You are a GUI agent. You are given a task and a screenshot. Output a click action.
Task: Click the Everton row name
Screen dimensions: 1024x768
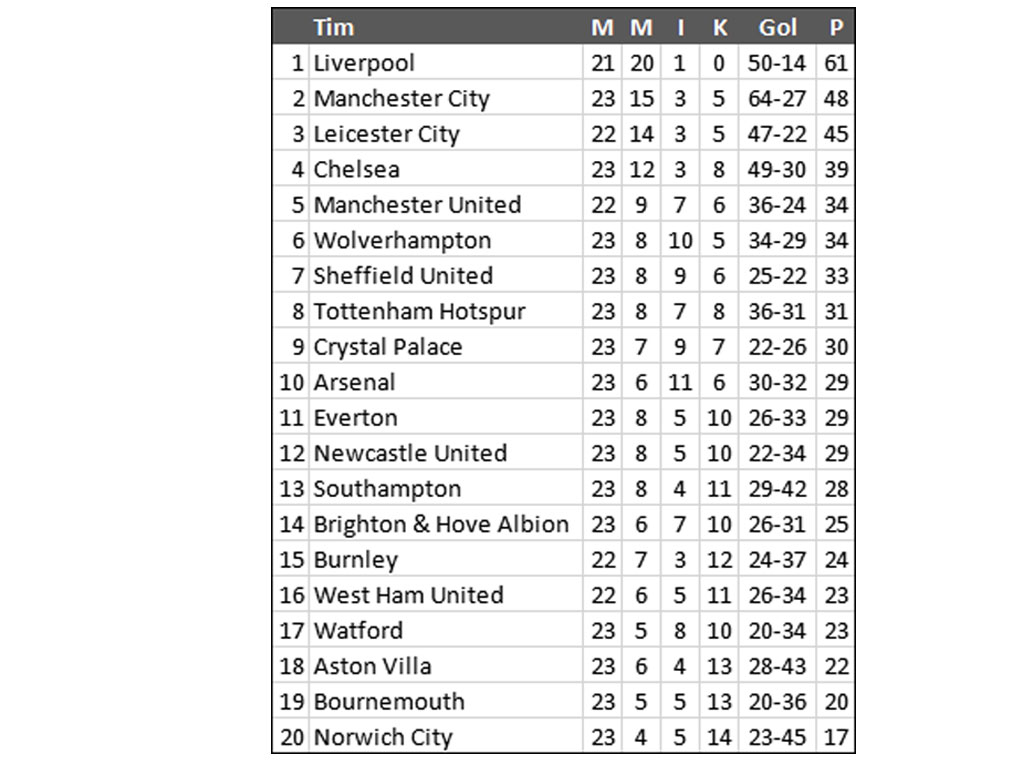(x=355, y=418)
